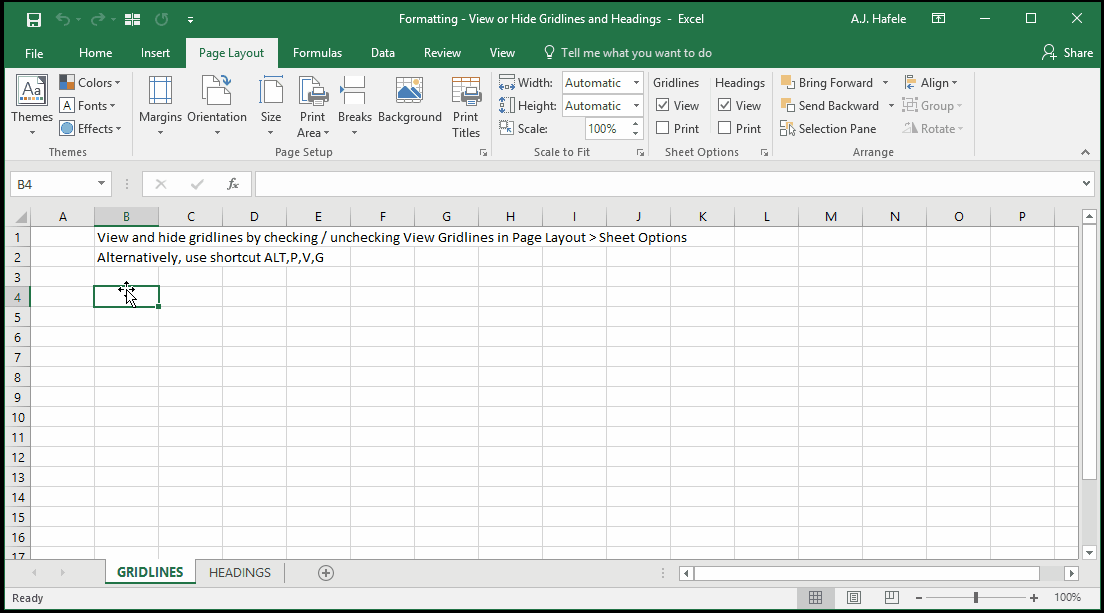Viewport: 1104px width, 613px height.
Task: Switch to Page Layout view icon
Action: coord(853,598)
